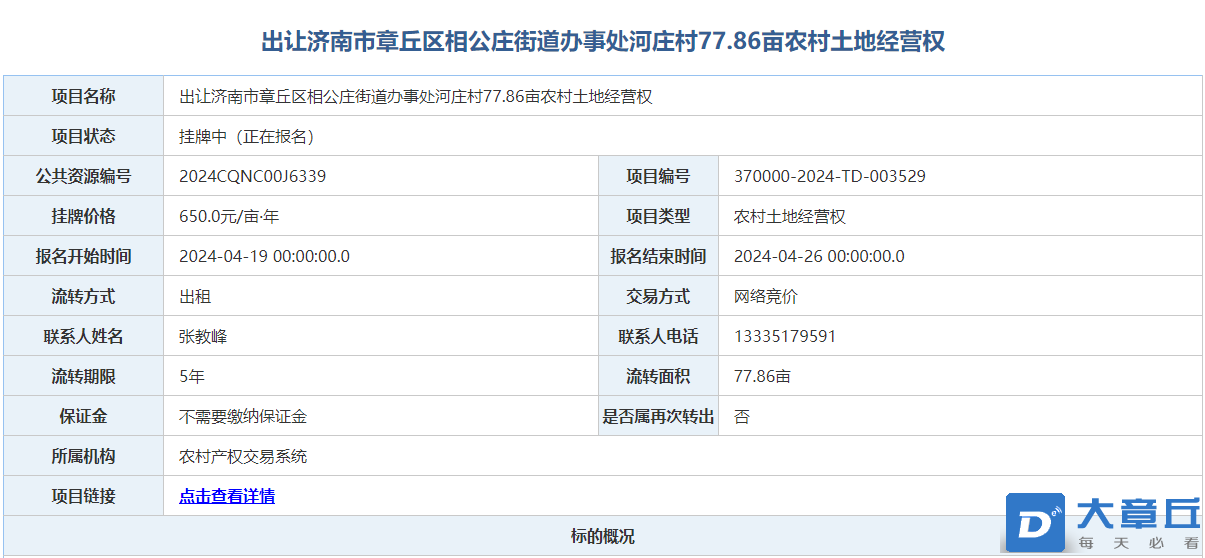Click resource number 2024CQNC00J6339
The image size is (1205, 558).
pyautogui.click(x=252, y=176)
